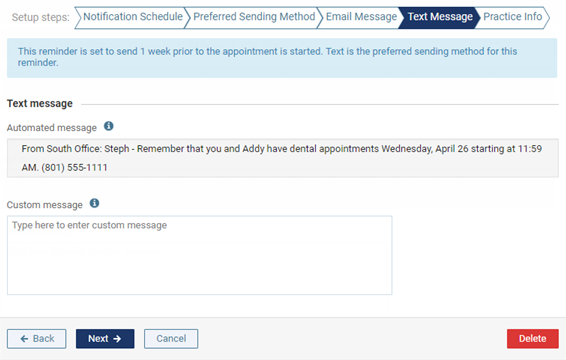Click the Next button
Image resolution: width=566 pixels, height=360 pixels.
105,339
